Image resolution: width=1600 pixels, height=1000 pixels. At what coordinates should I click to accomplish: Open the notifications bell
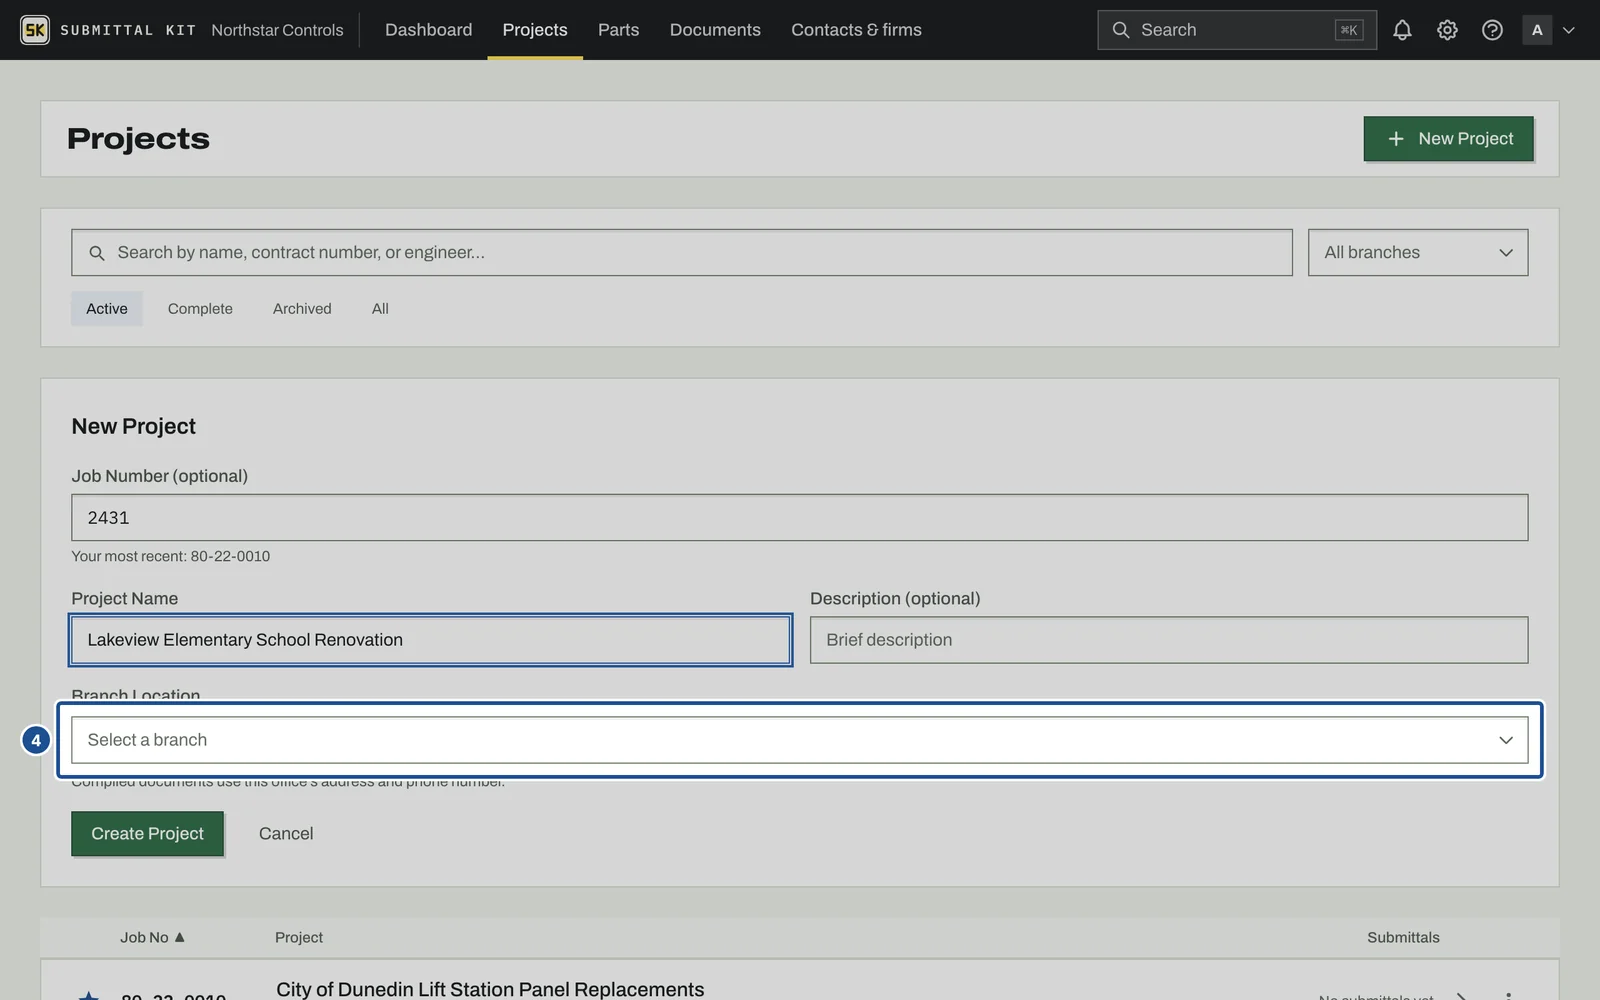[1402, 30]
